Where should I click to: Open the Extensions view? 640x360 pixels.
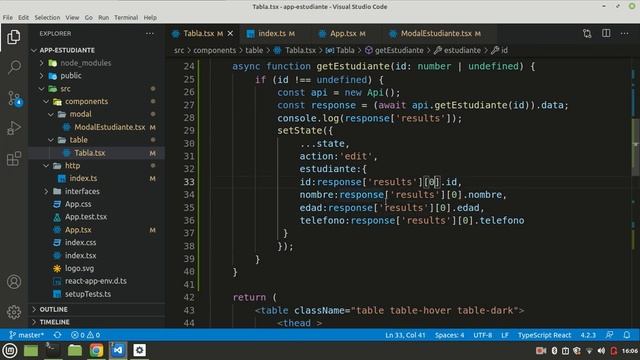click(x=14, y=158)
